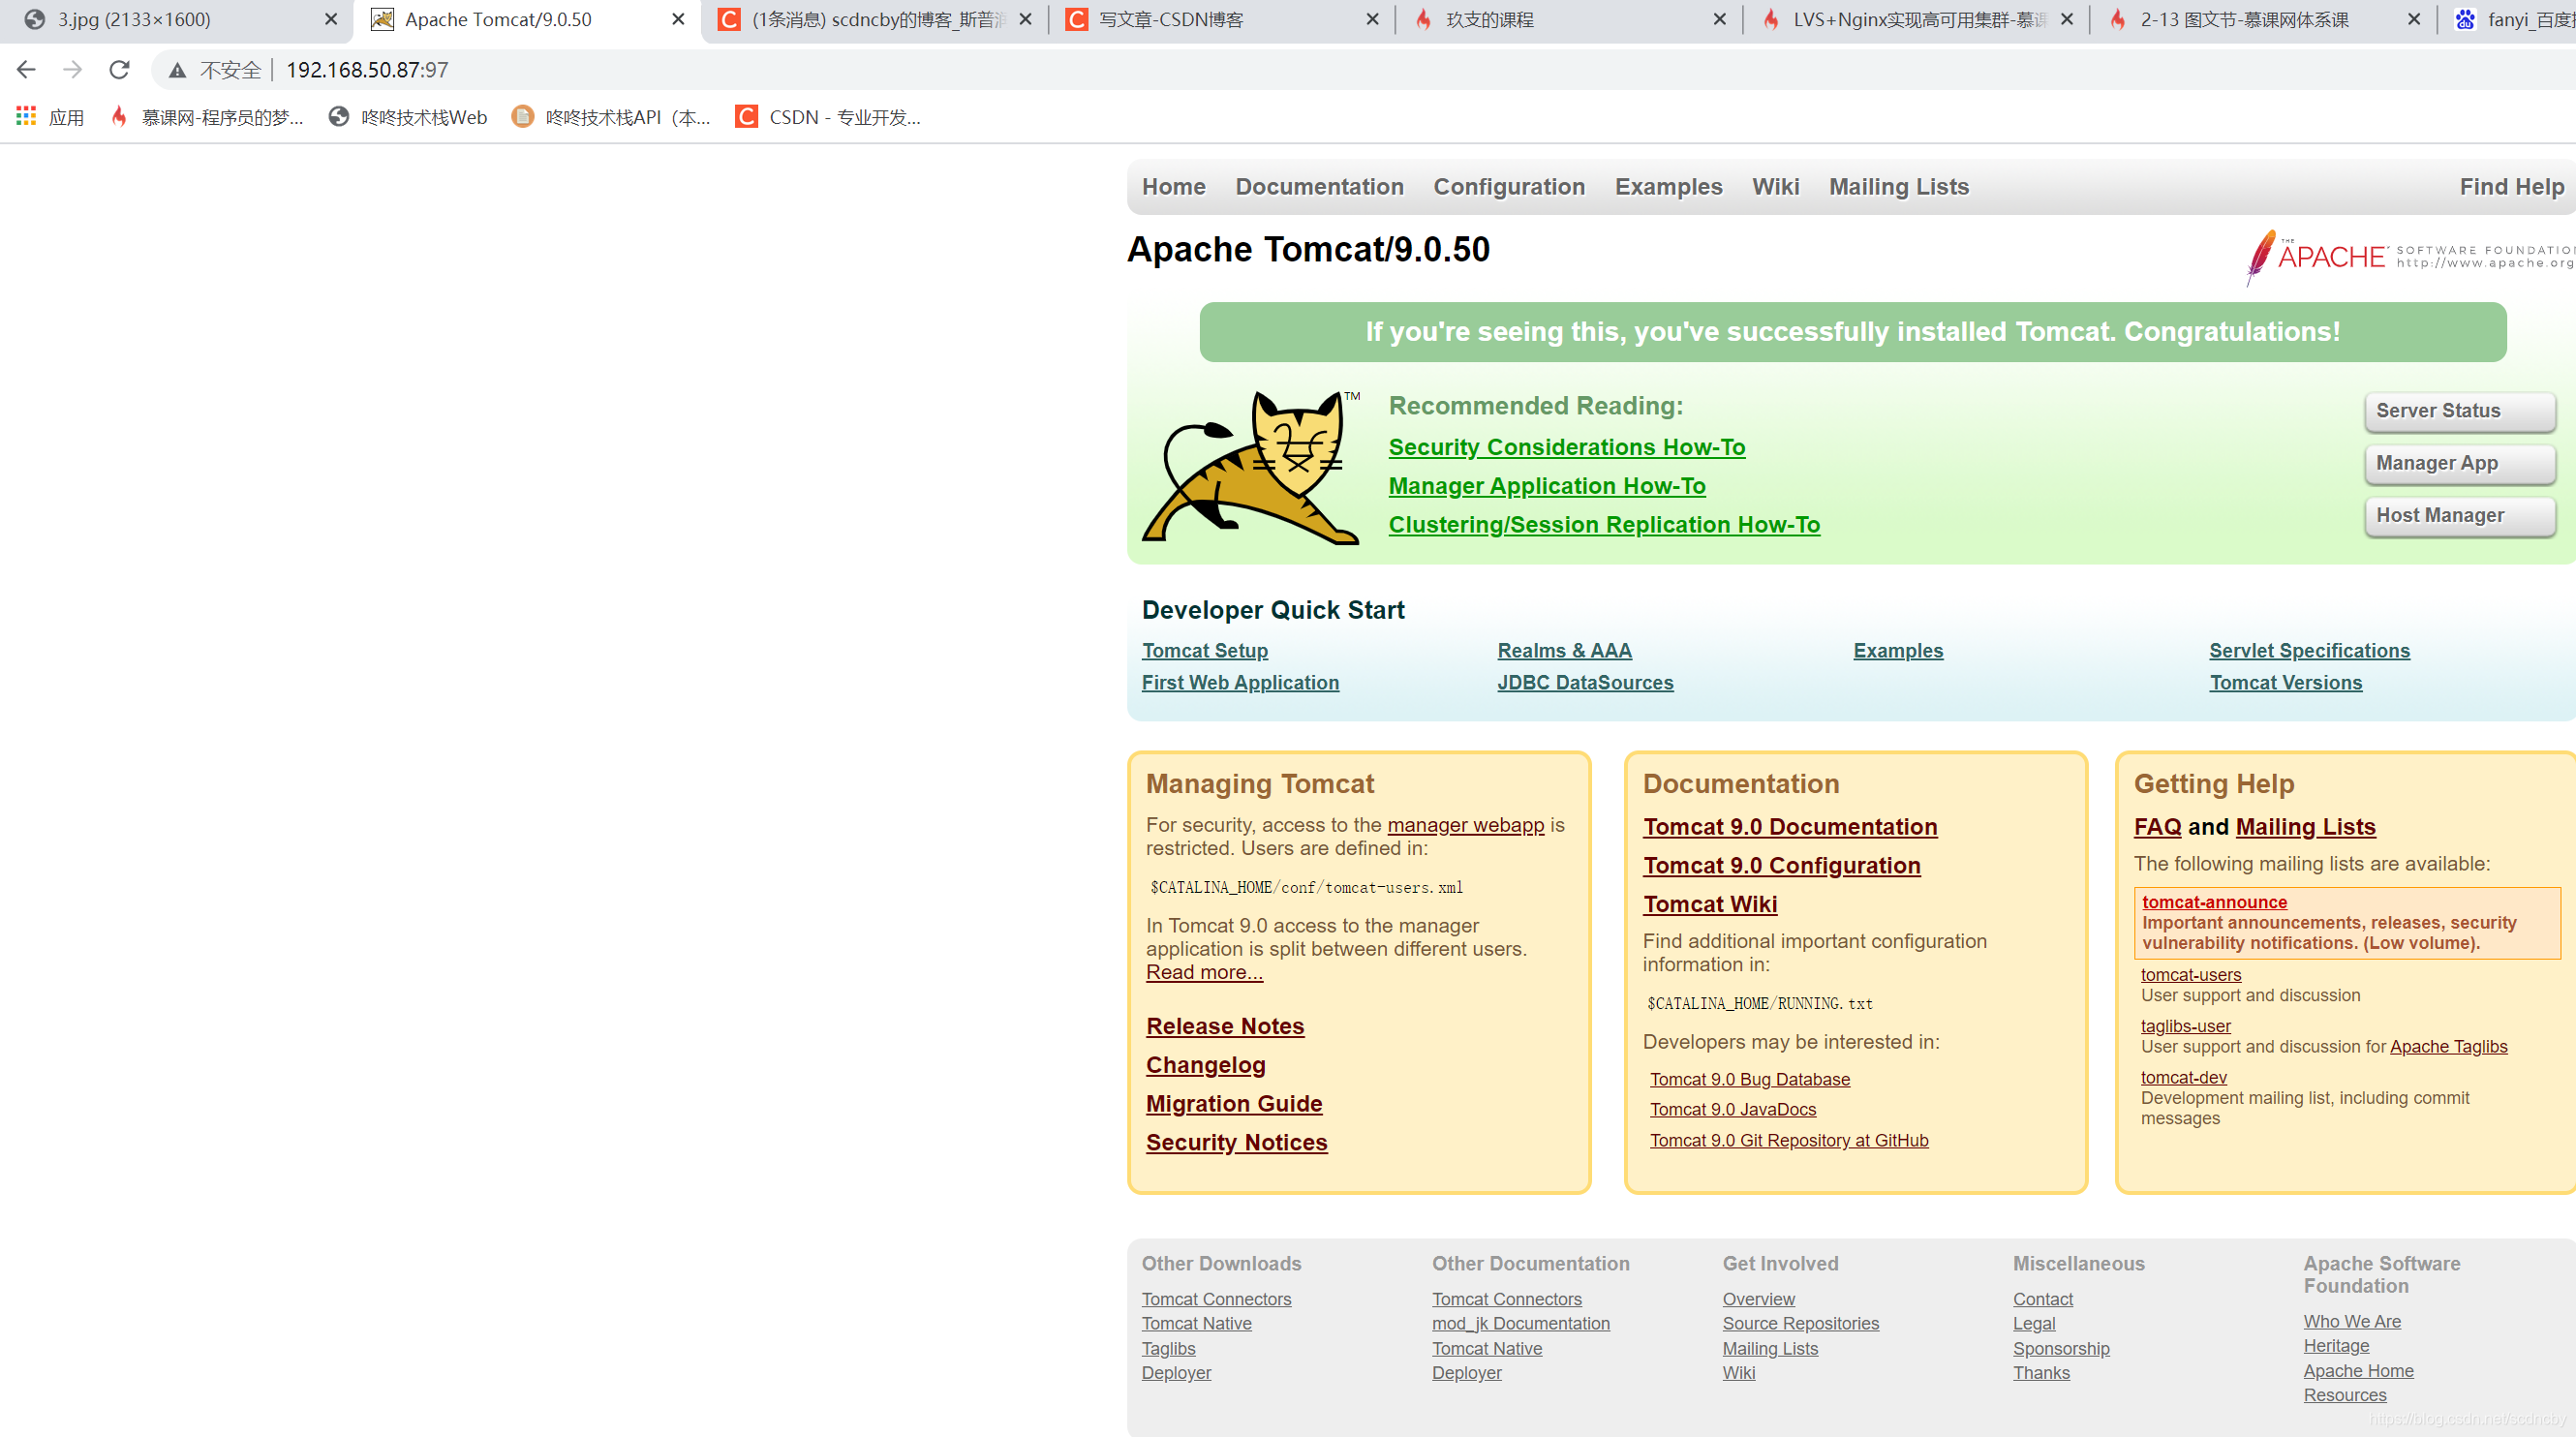Click the CSDN browser tab icon

1078,19
